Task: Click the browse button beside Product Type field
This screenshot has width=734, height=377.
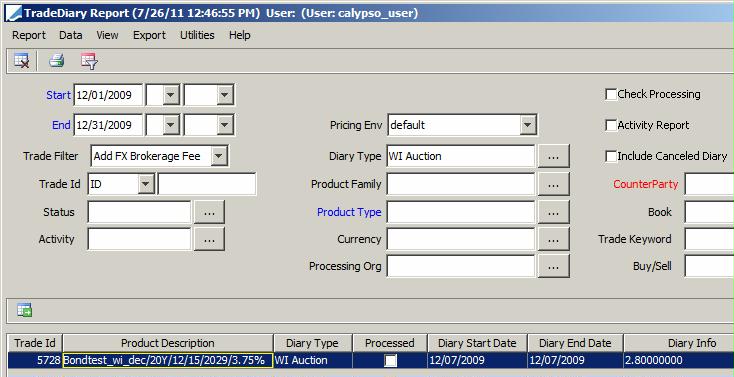Action: click(553, 212)
